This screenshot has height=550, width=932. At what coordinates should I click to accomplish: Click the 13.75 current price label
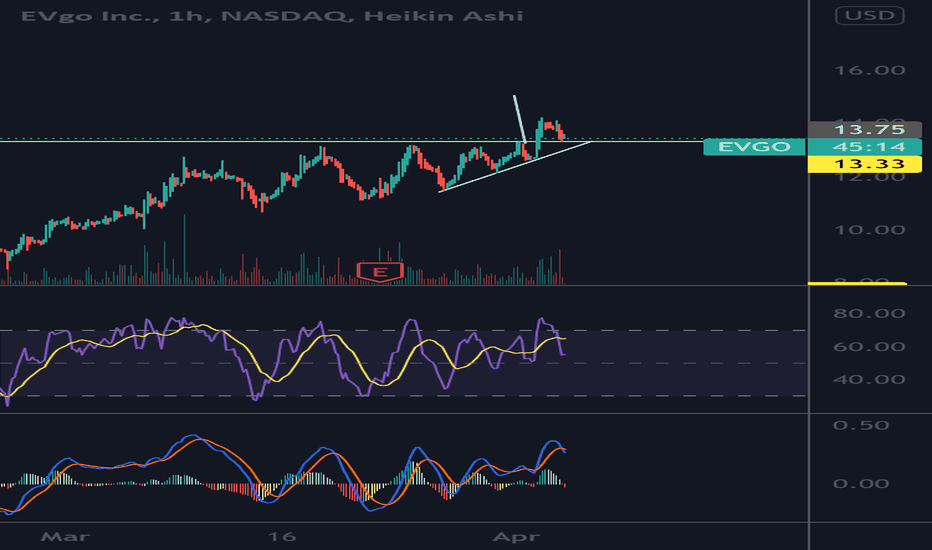[865, 129]
